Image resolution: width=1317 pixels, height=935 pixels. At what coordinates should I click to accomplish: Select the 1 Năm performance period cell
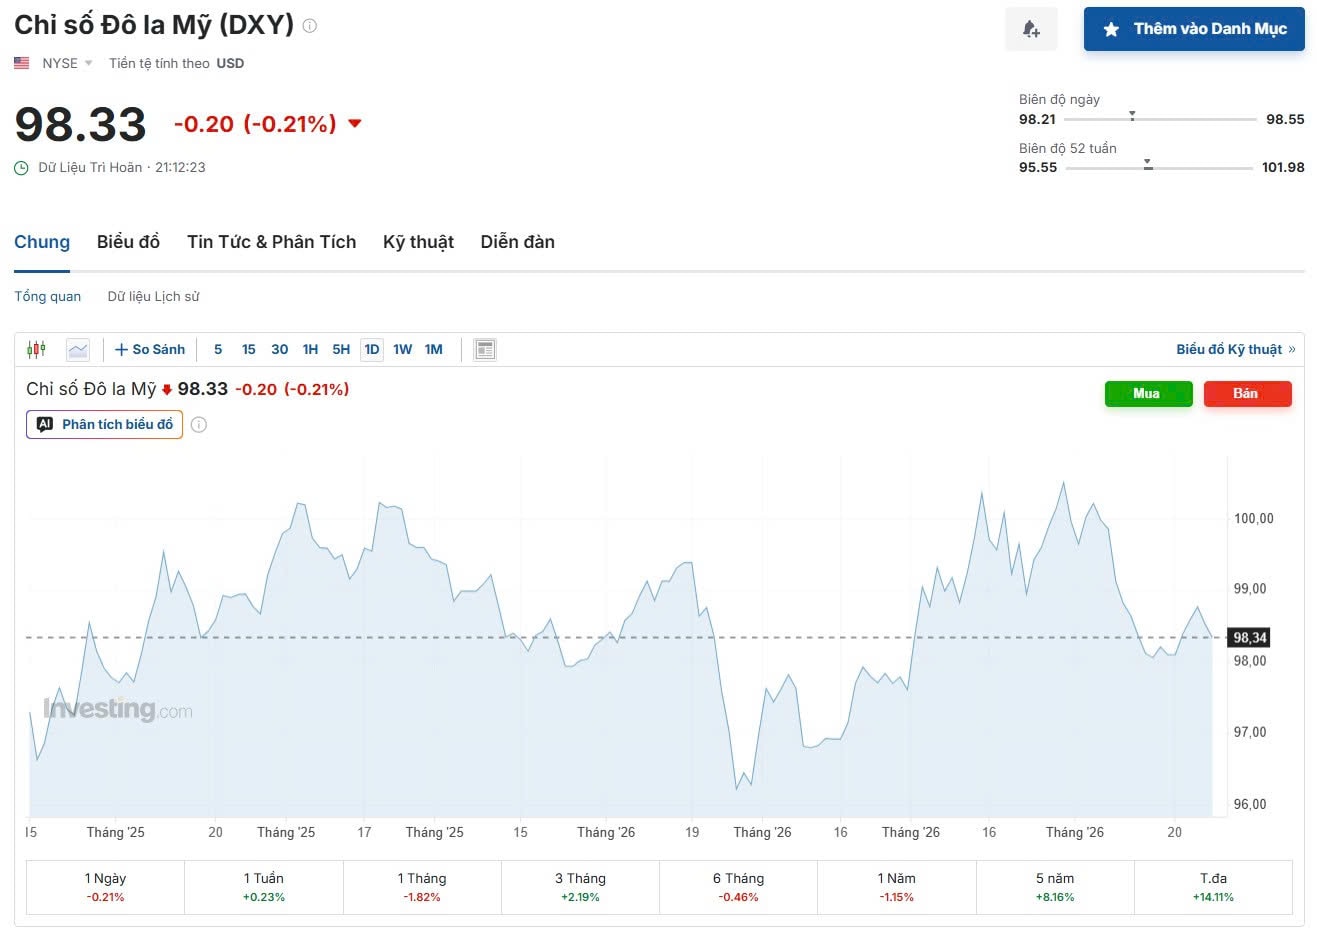pyautogui.click(x=896, y=887)
